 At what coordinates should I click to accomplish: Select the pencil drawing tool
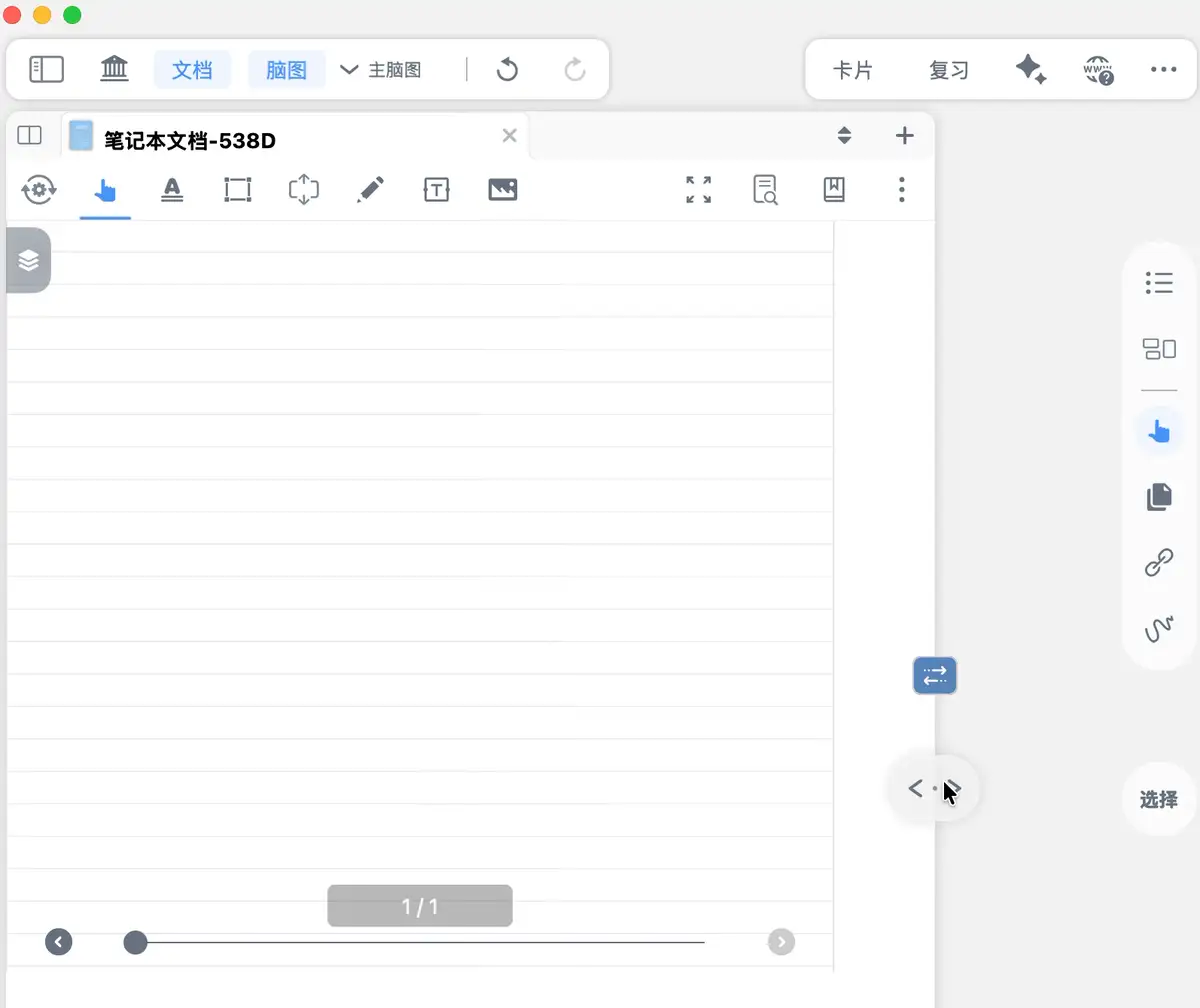[370, 190]
